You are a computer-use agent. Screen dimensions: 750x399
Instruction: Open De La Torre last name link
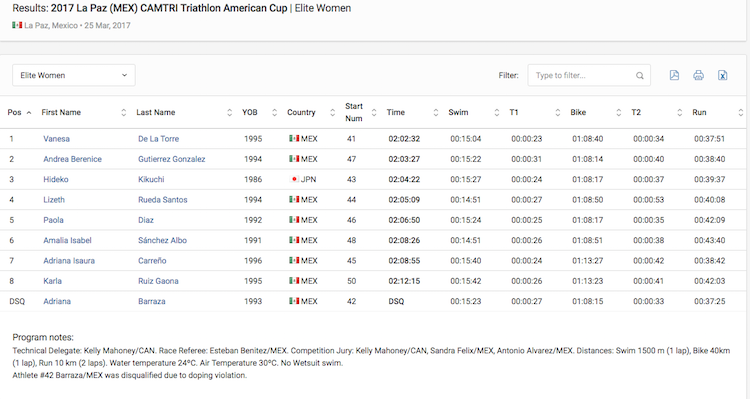click(158, 139)
